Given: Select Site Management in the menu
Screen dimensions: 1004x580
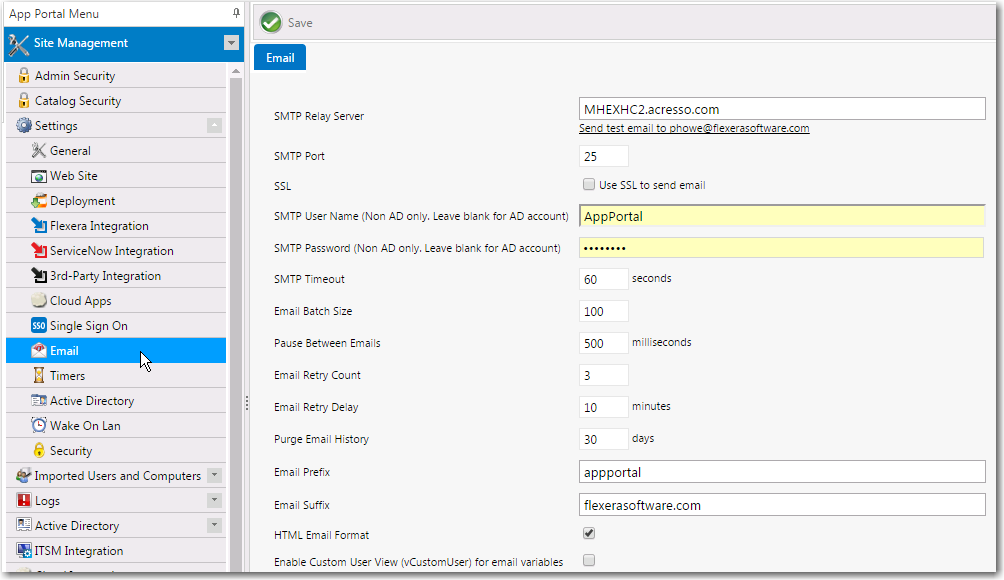Looking at the screenshot, I should click(x=78, y=43).
